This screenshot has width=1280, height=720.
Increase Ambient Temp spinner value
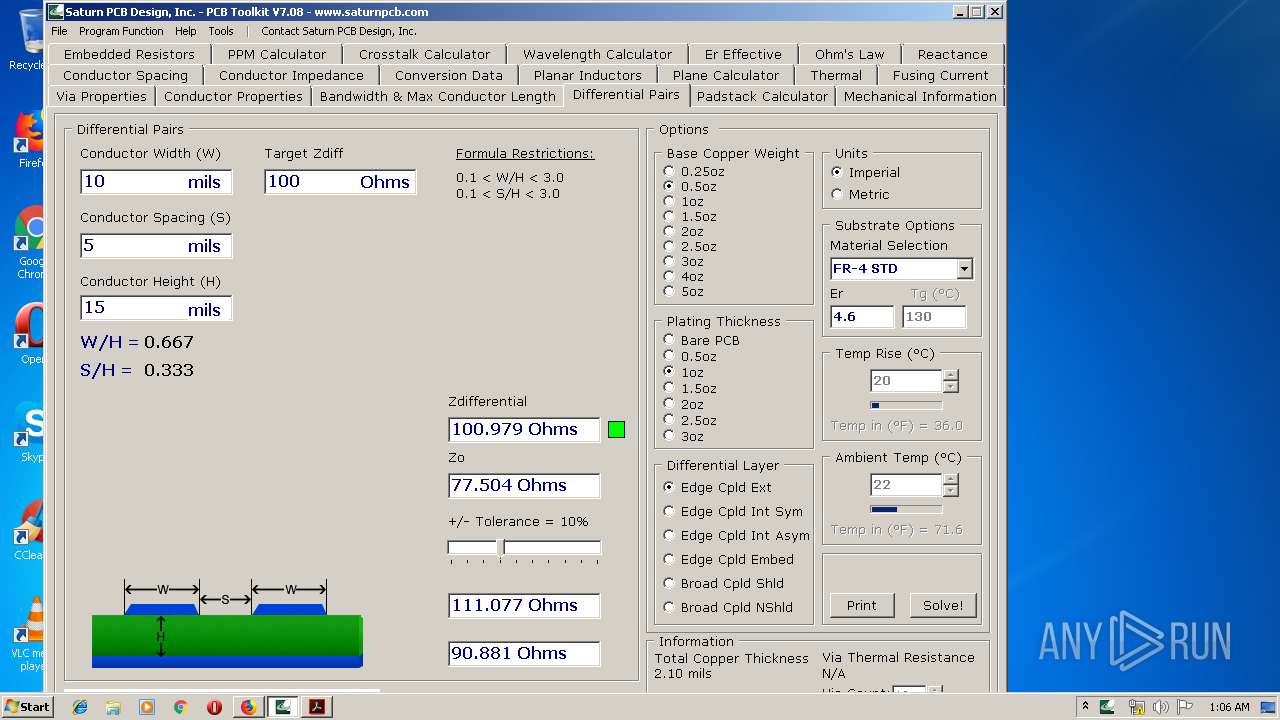point(951,479)
